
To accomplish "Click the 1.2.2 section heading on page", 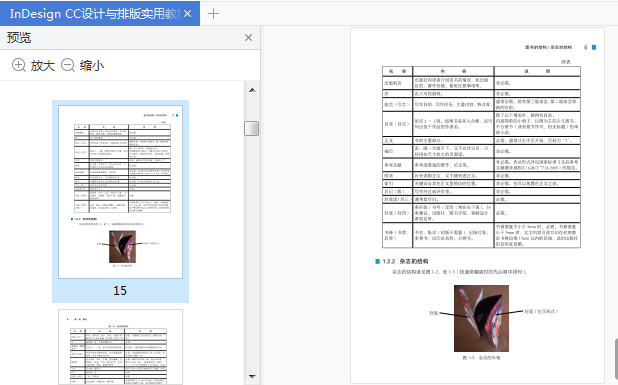I will point(402,261).
